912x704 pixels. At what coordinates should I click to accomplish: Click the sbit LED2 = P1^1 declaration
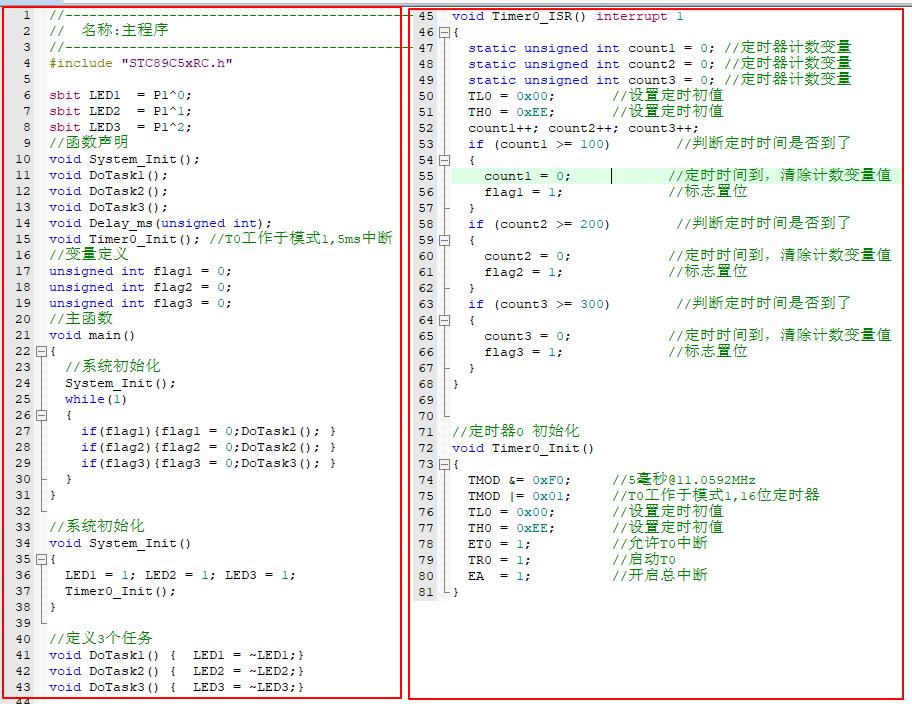(120, 111)
